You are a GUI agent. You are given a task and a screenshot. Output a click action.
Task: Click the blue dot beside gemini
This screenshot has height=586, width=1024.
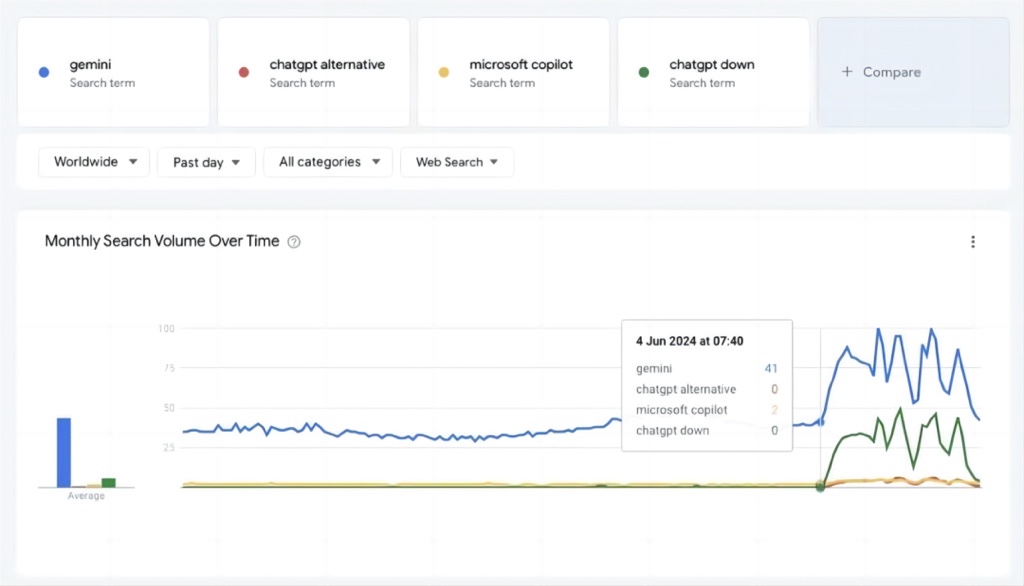click(x=44, y=73)
